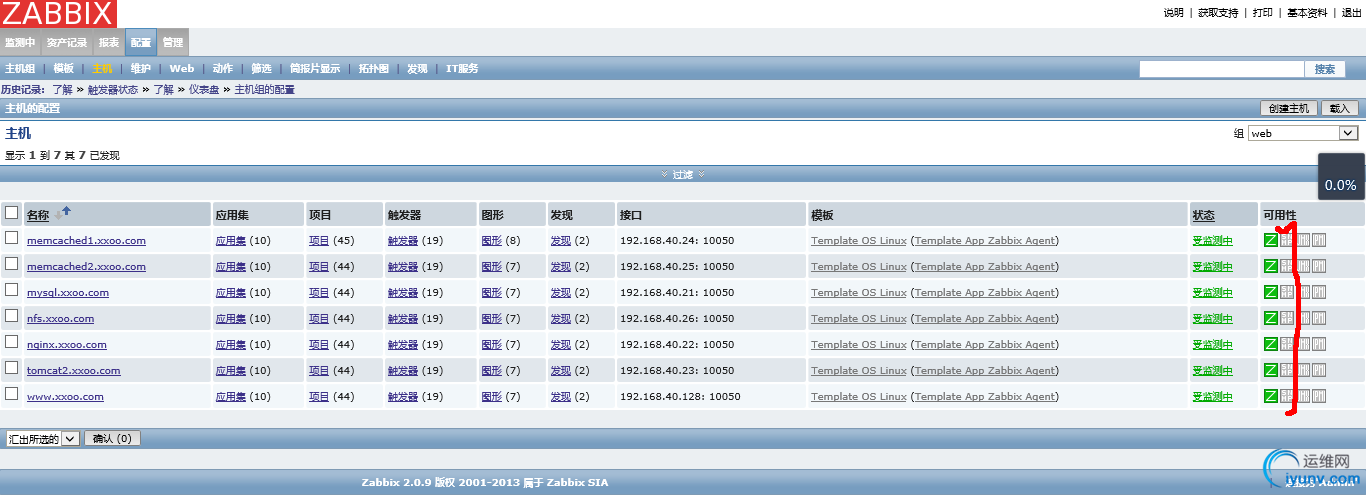Go to 维护 submenu
1366x495 pixels.
point(141,69)
